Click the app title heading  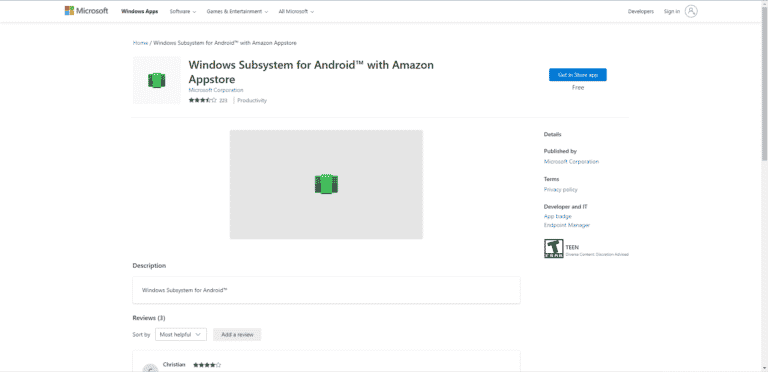[x=311, y=71]
